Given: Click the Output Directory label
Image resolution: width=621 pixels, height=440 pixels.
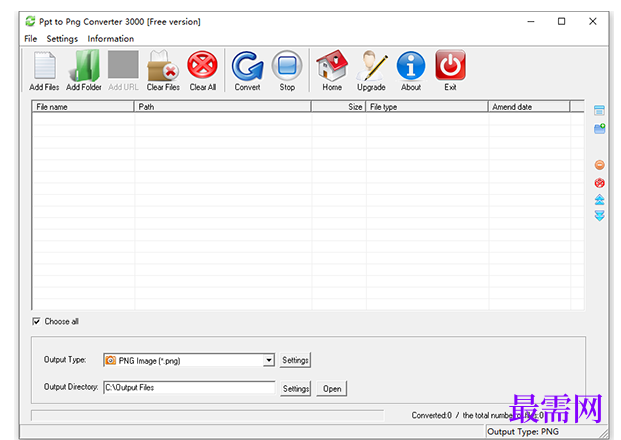Looking at the screenshot, I should pos(71,387).
